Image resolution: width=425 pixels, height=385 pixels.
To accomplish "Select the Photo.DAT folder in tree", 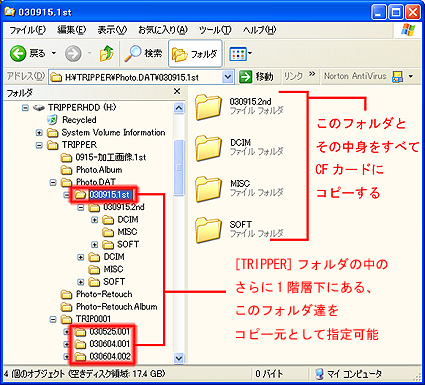I will pos(96,182).
